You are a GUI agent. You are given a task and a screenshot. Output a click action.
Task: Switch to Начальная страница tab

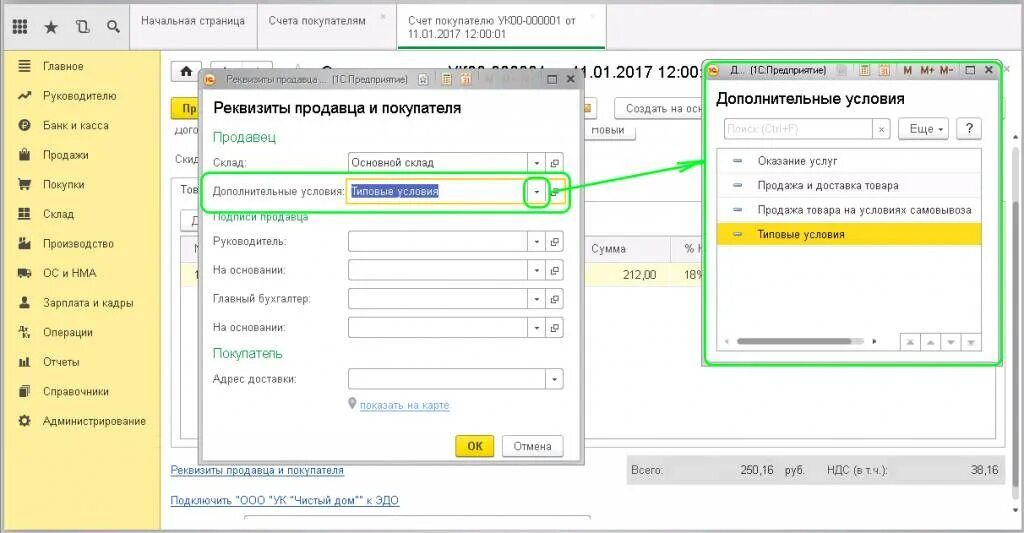[x=193, y=21]
